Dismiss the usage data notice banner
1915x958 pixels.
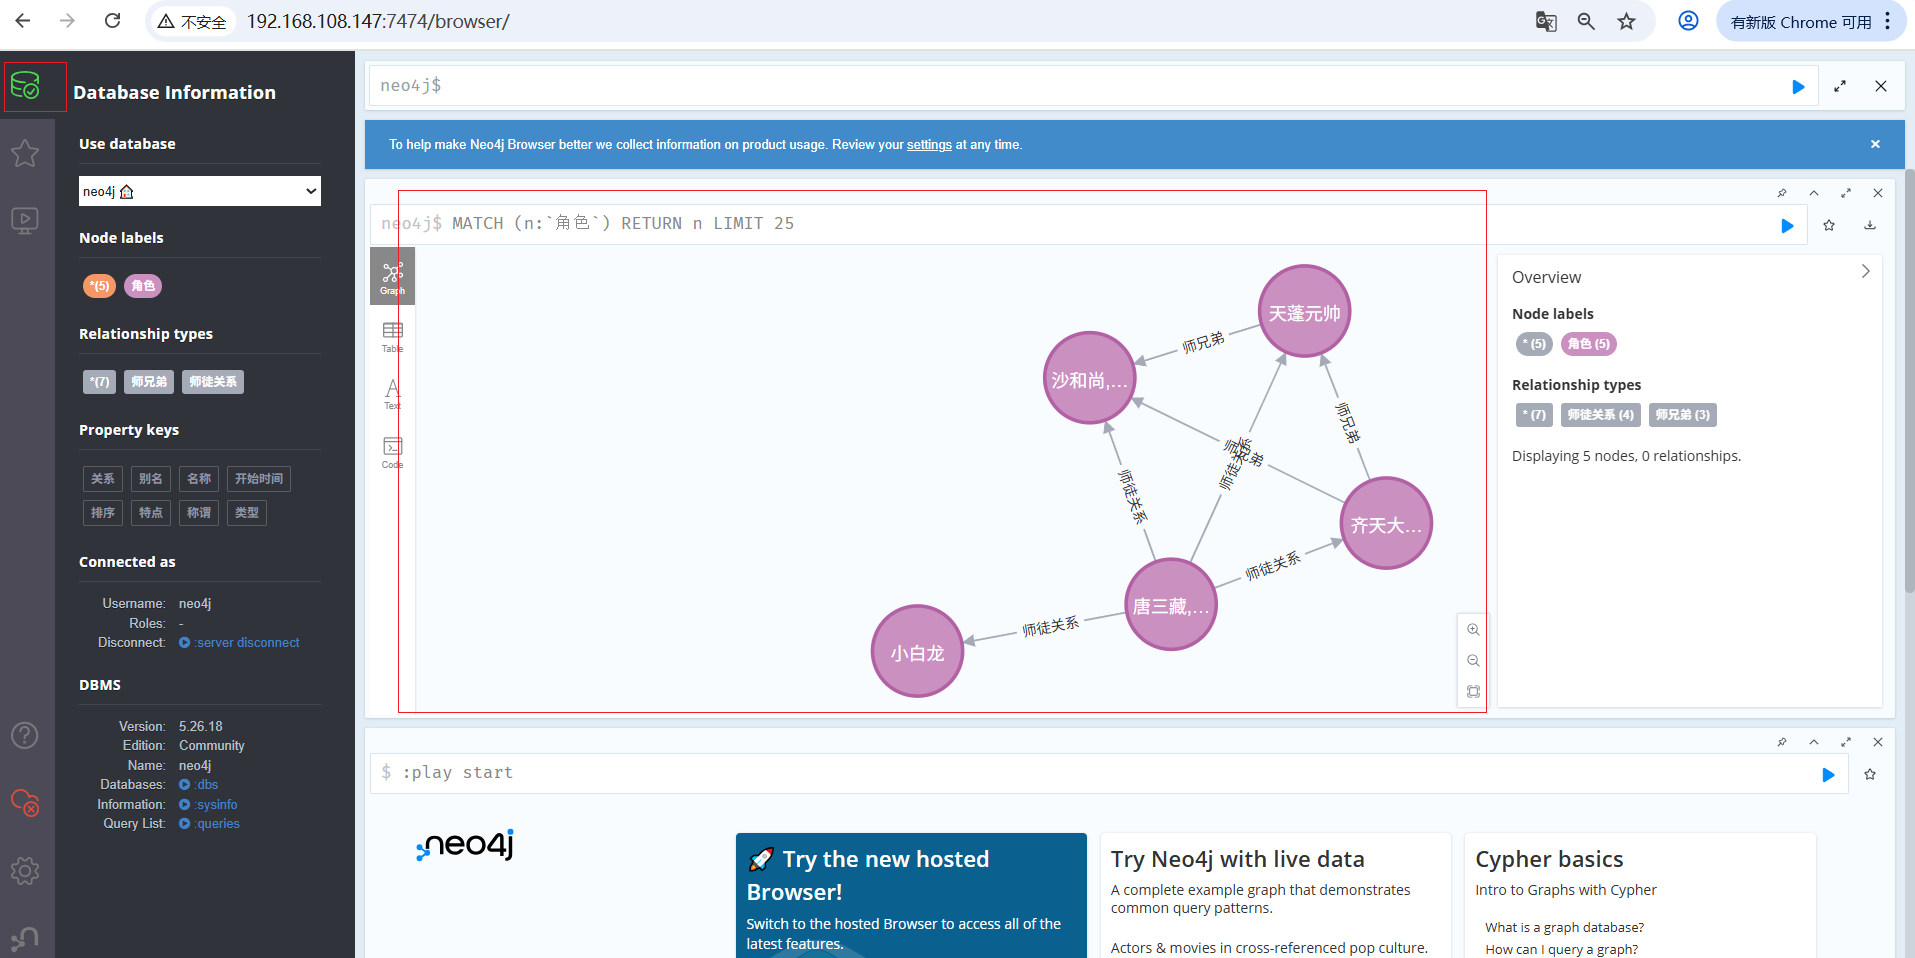tap(1875, 145)
